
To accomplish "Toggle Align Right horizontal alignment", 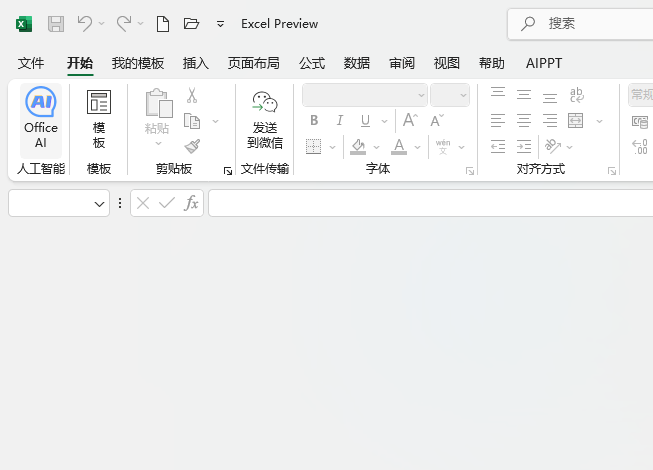I will pos(550,121).
